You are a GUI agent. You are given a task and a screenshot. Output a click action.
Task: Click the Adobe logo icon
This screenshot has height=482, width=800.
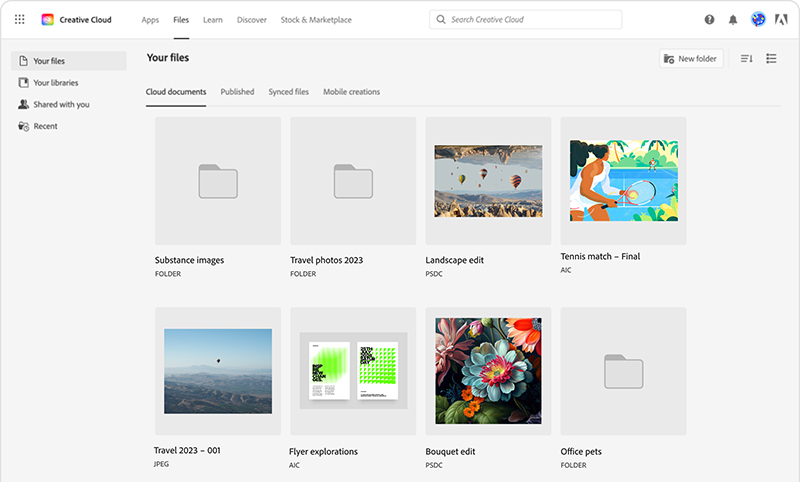click(x=782, y=19)
